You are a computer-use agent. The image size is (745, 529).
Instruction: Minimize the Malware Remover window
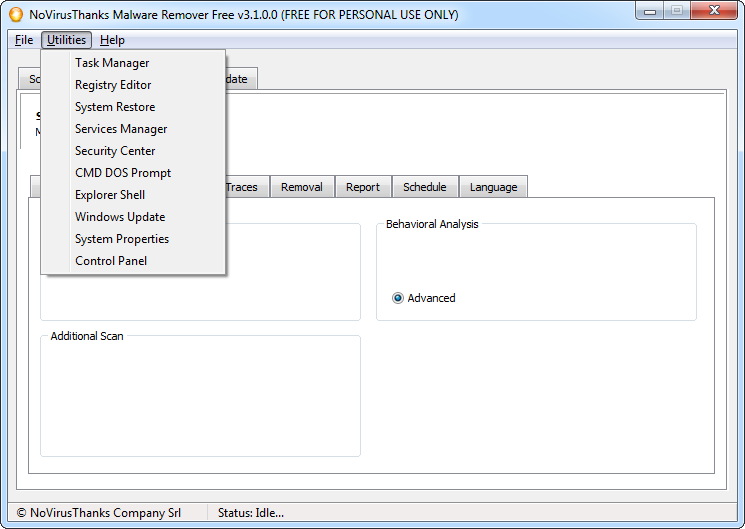(650, 11)
